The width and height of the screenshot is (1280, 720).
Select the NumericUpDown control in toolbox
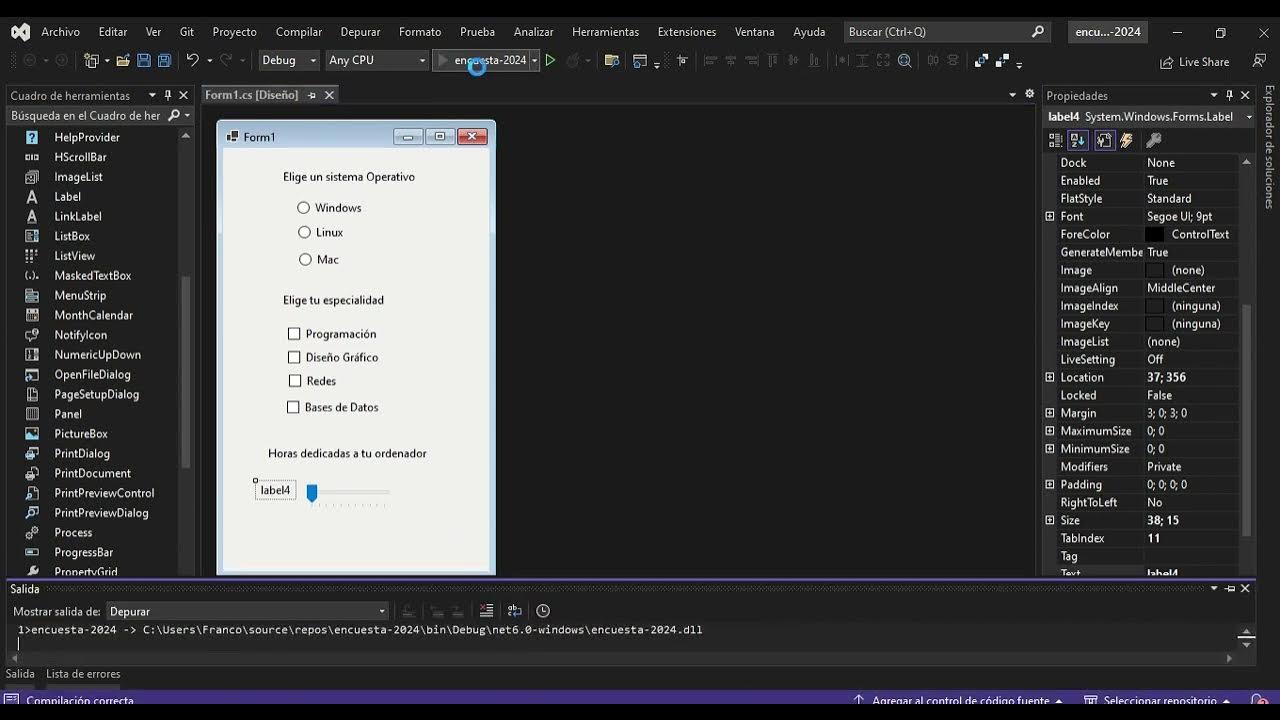tap(97, 355)
